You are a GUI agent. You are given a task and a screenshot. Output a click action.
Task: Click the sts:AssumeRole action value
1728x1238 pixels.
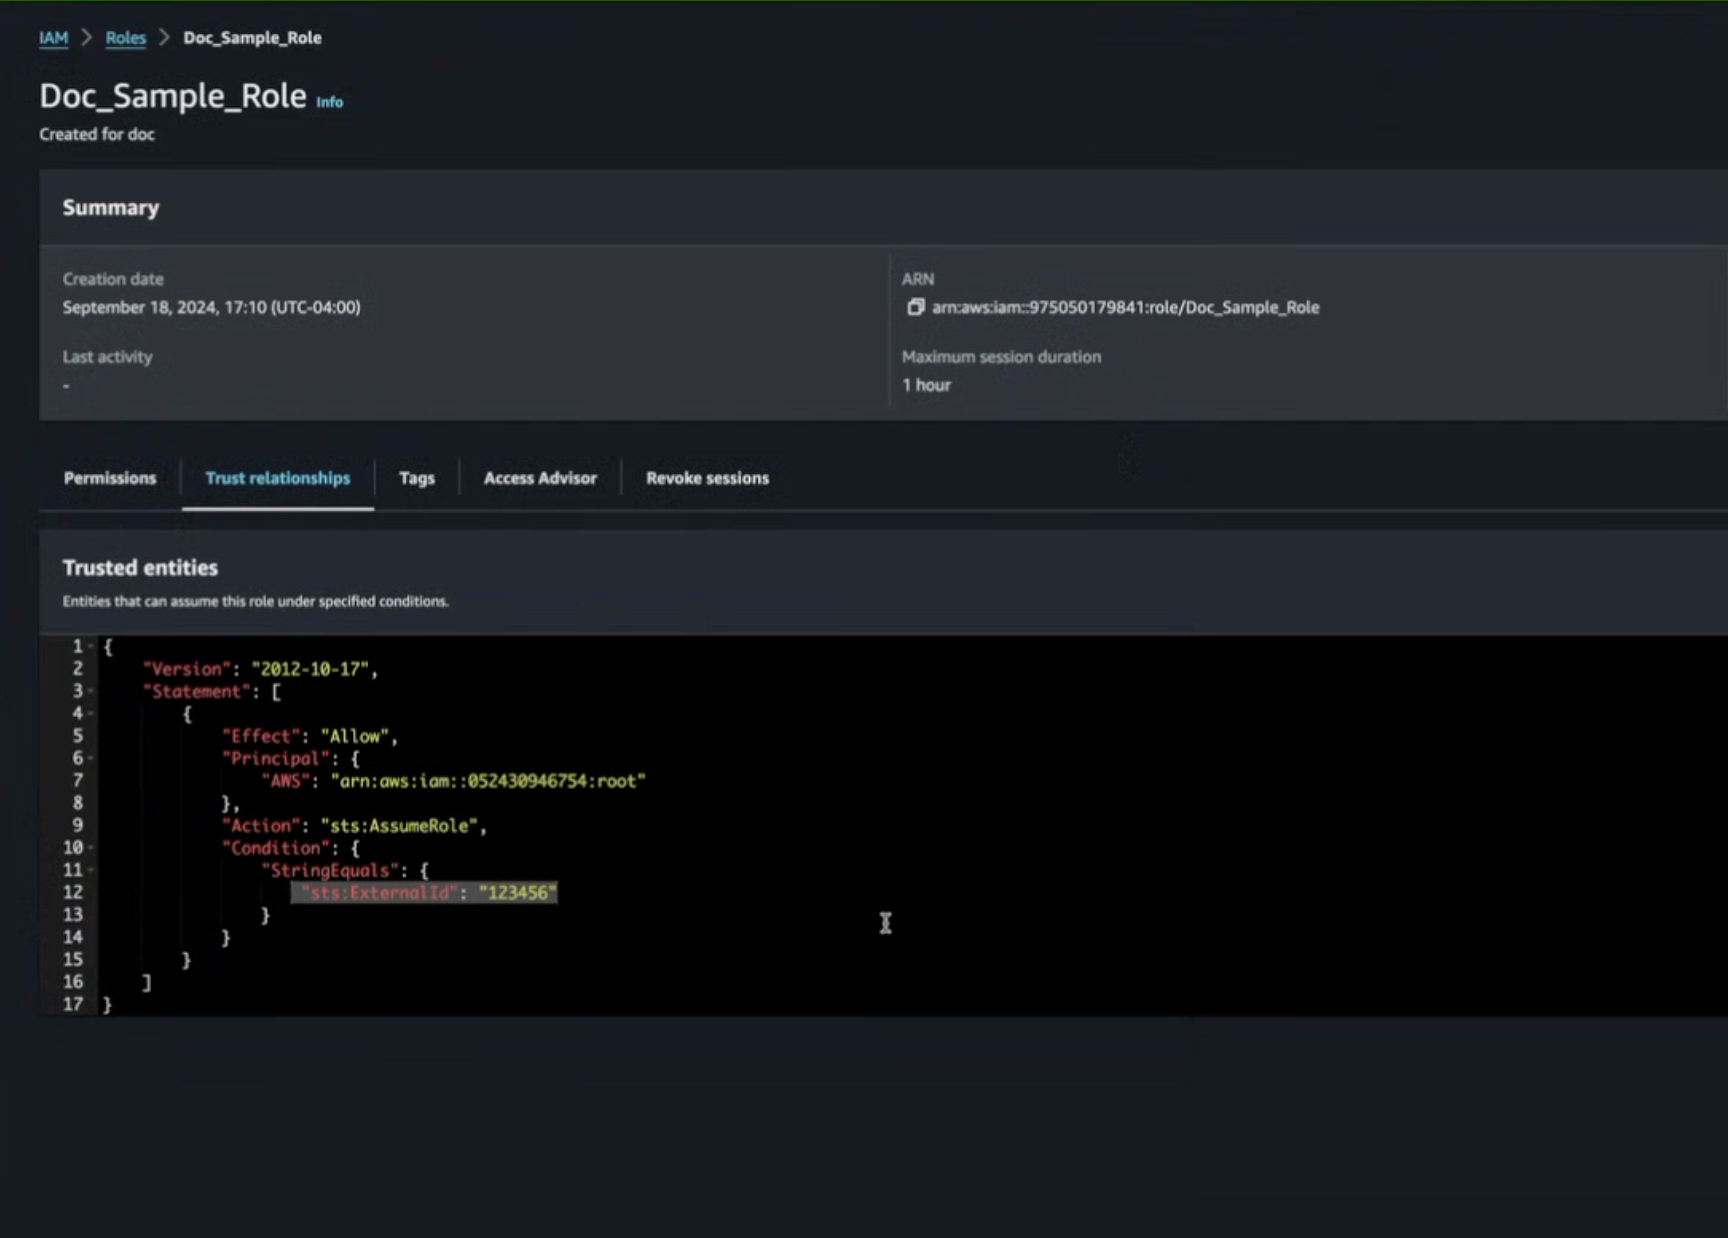point(403,826)
